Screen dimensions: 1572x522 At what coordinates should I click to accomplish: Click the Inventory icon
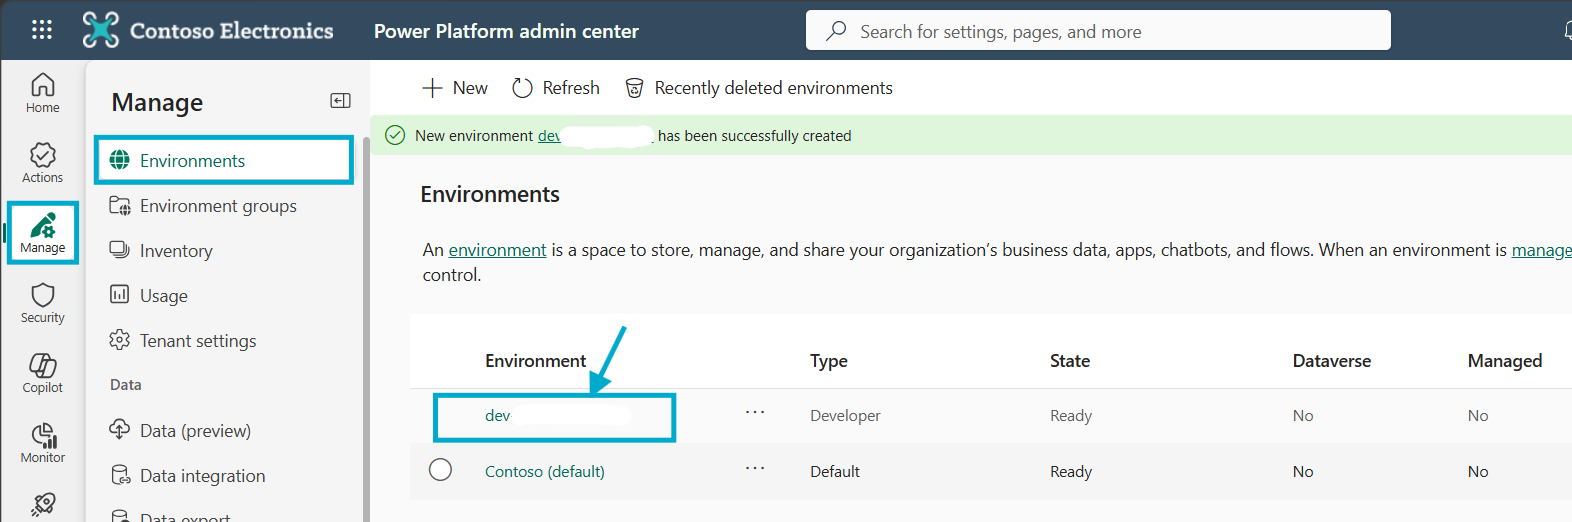coord(119,250)
